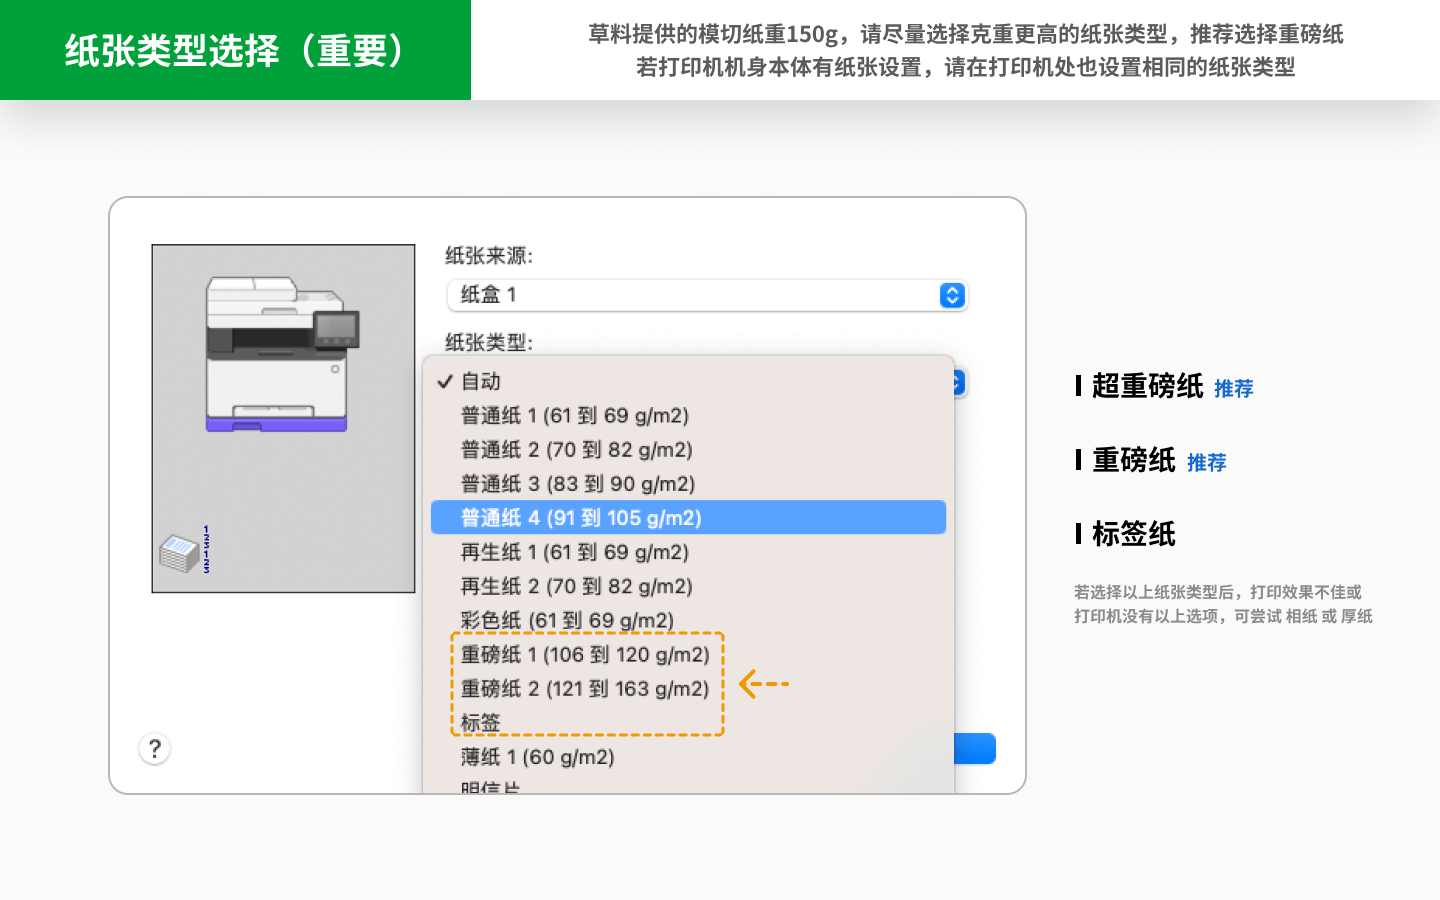Choose 再生纸 1 (61 到 69 g/m2)
Image resolution: width=1440 pixels, height=900 pixels.
coord(574,552)
